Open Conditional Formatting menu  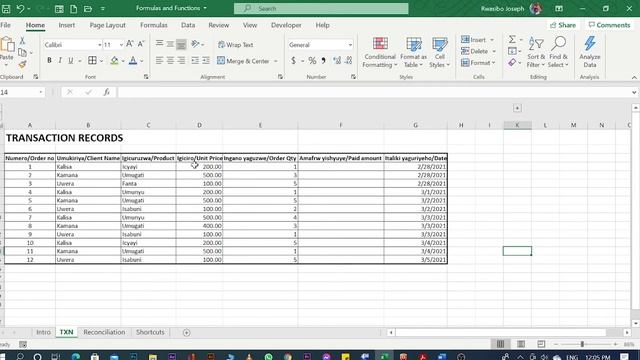coord(380,52)
